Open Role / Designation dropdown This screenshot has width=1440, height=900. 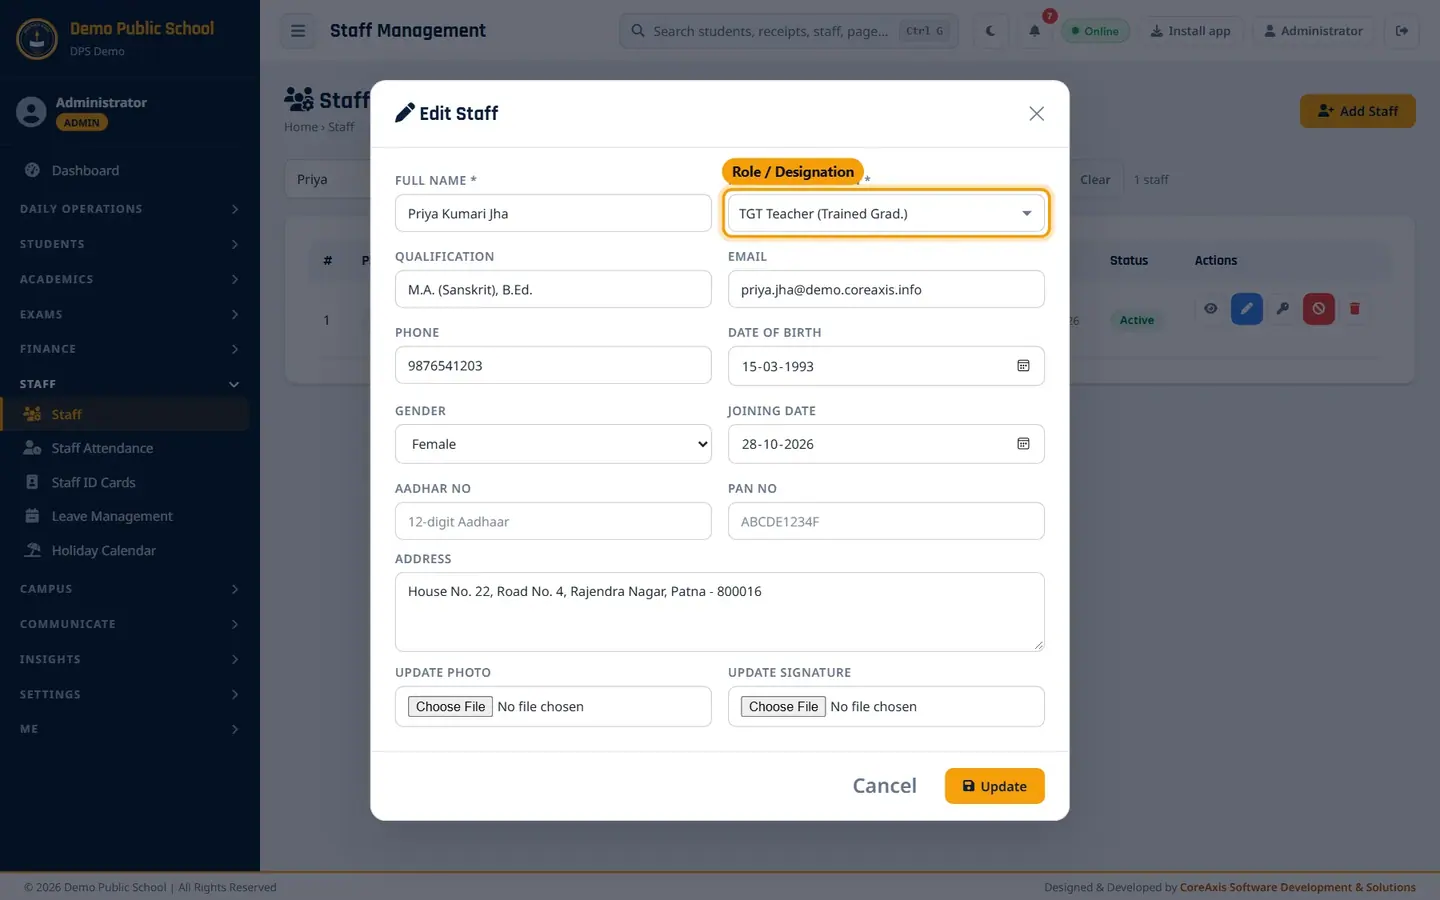pyautogui.click(x=886, y=213)
